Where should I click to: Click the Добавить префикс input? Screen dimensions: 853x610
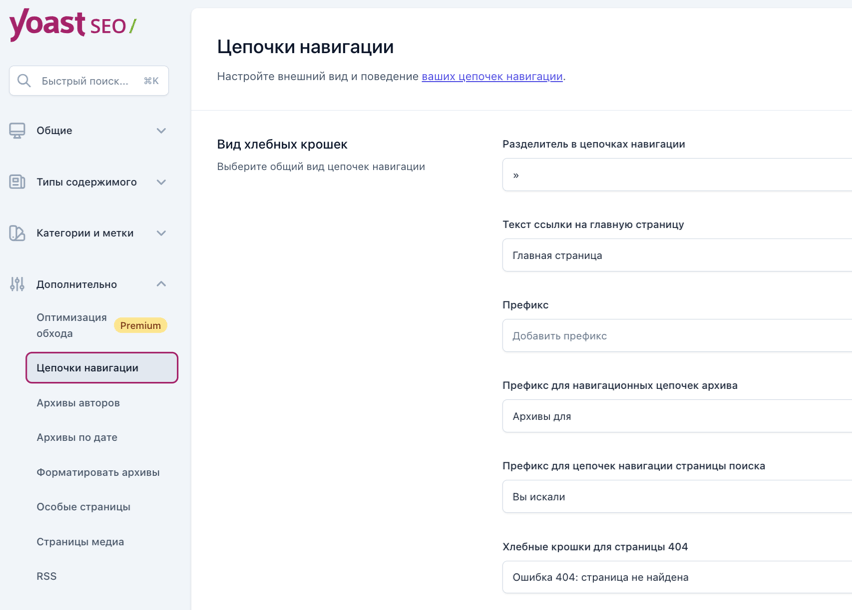[x=677, y=336]
